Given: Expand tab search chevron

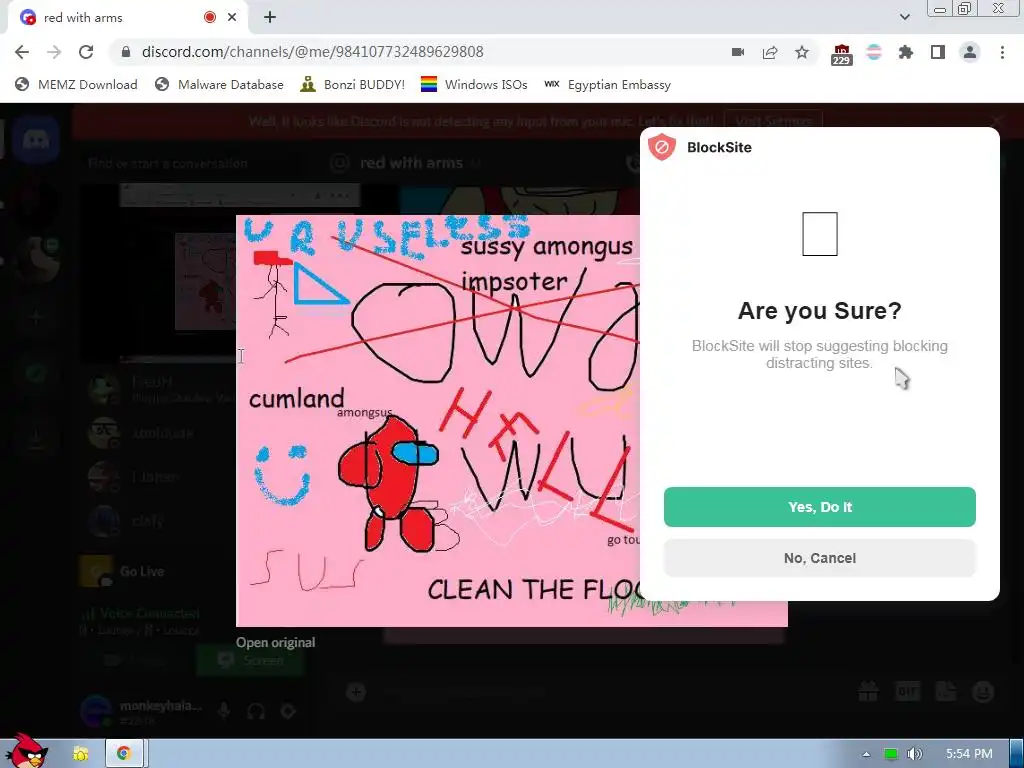Looking at the screenshot, I should (904, 17).
